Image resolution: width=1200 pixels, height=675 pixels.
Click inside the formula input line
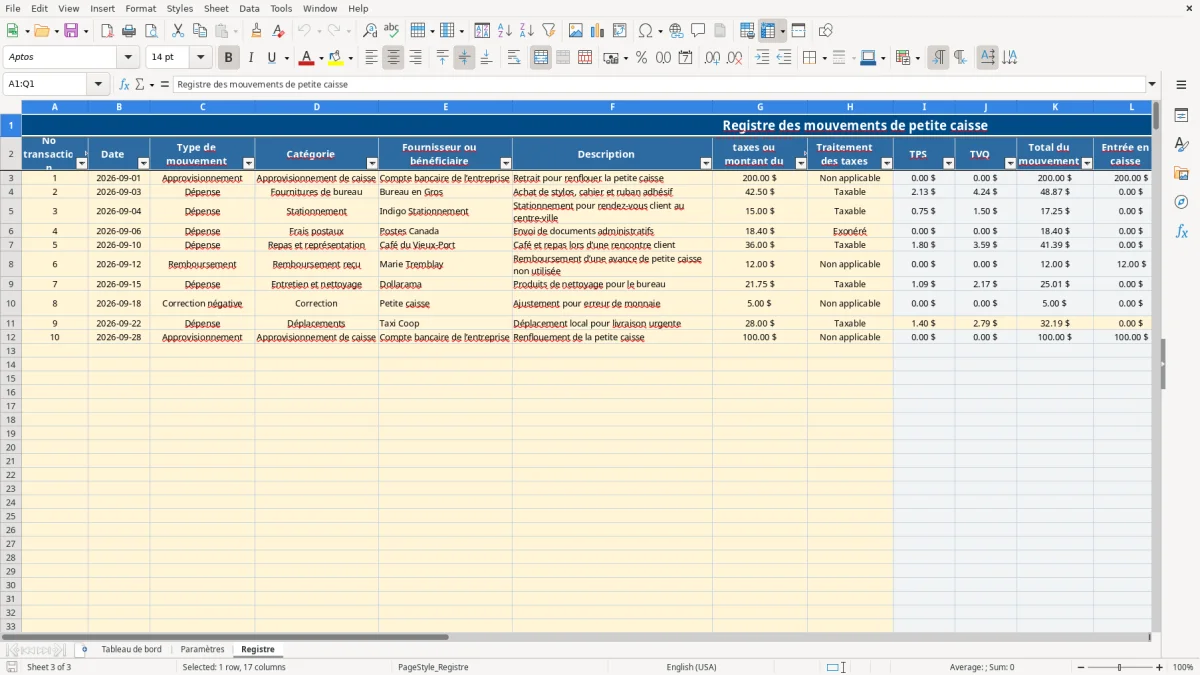pyautogui.click(x=658, y=85)
